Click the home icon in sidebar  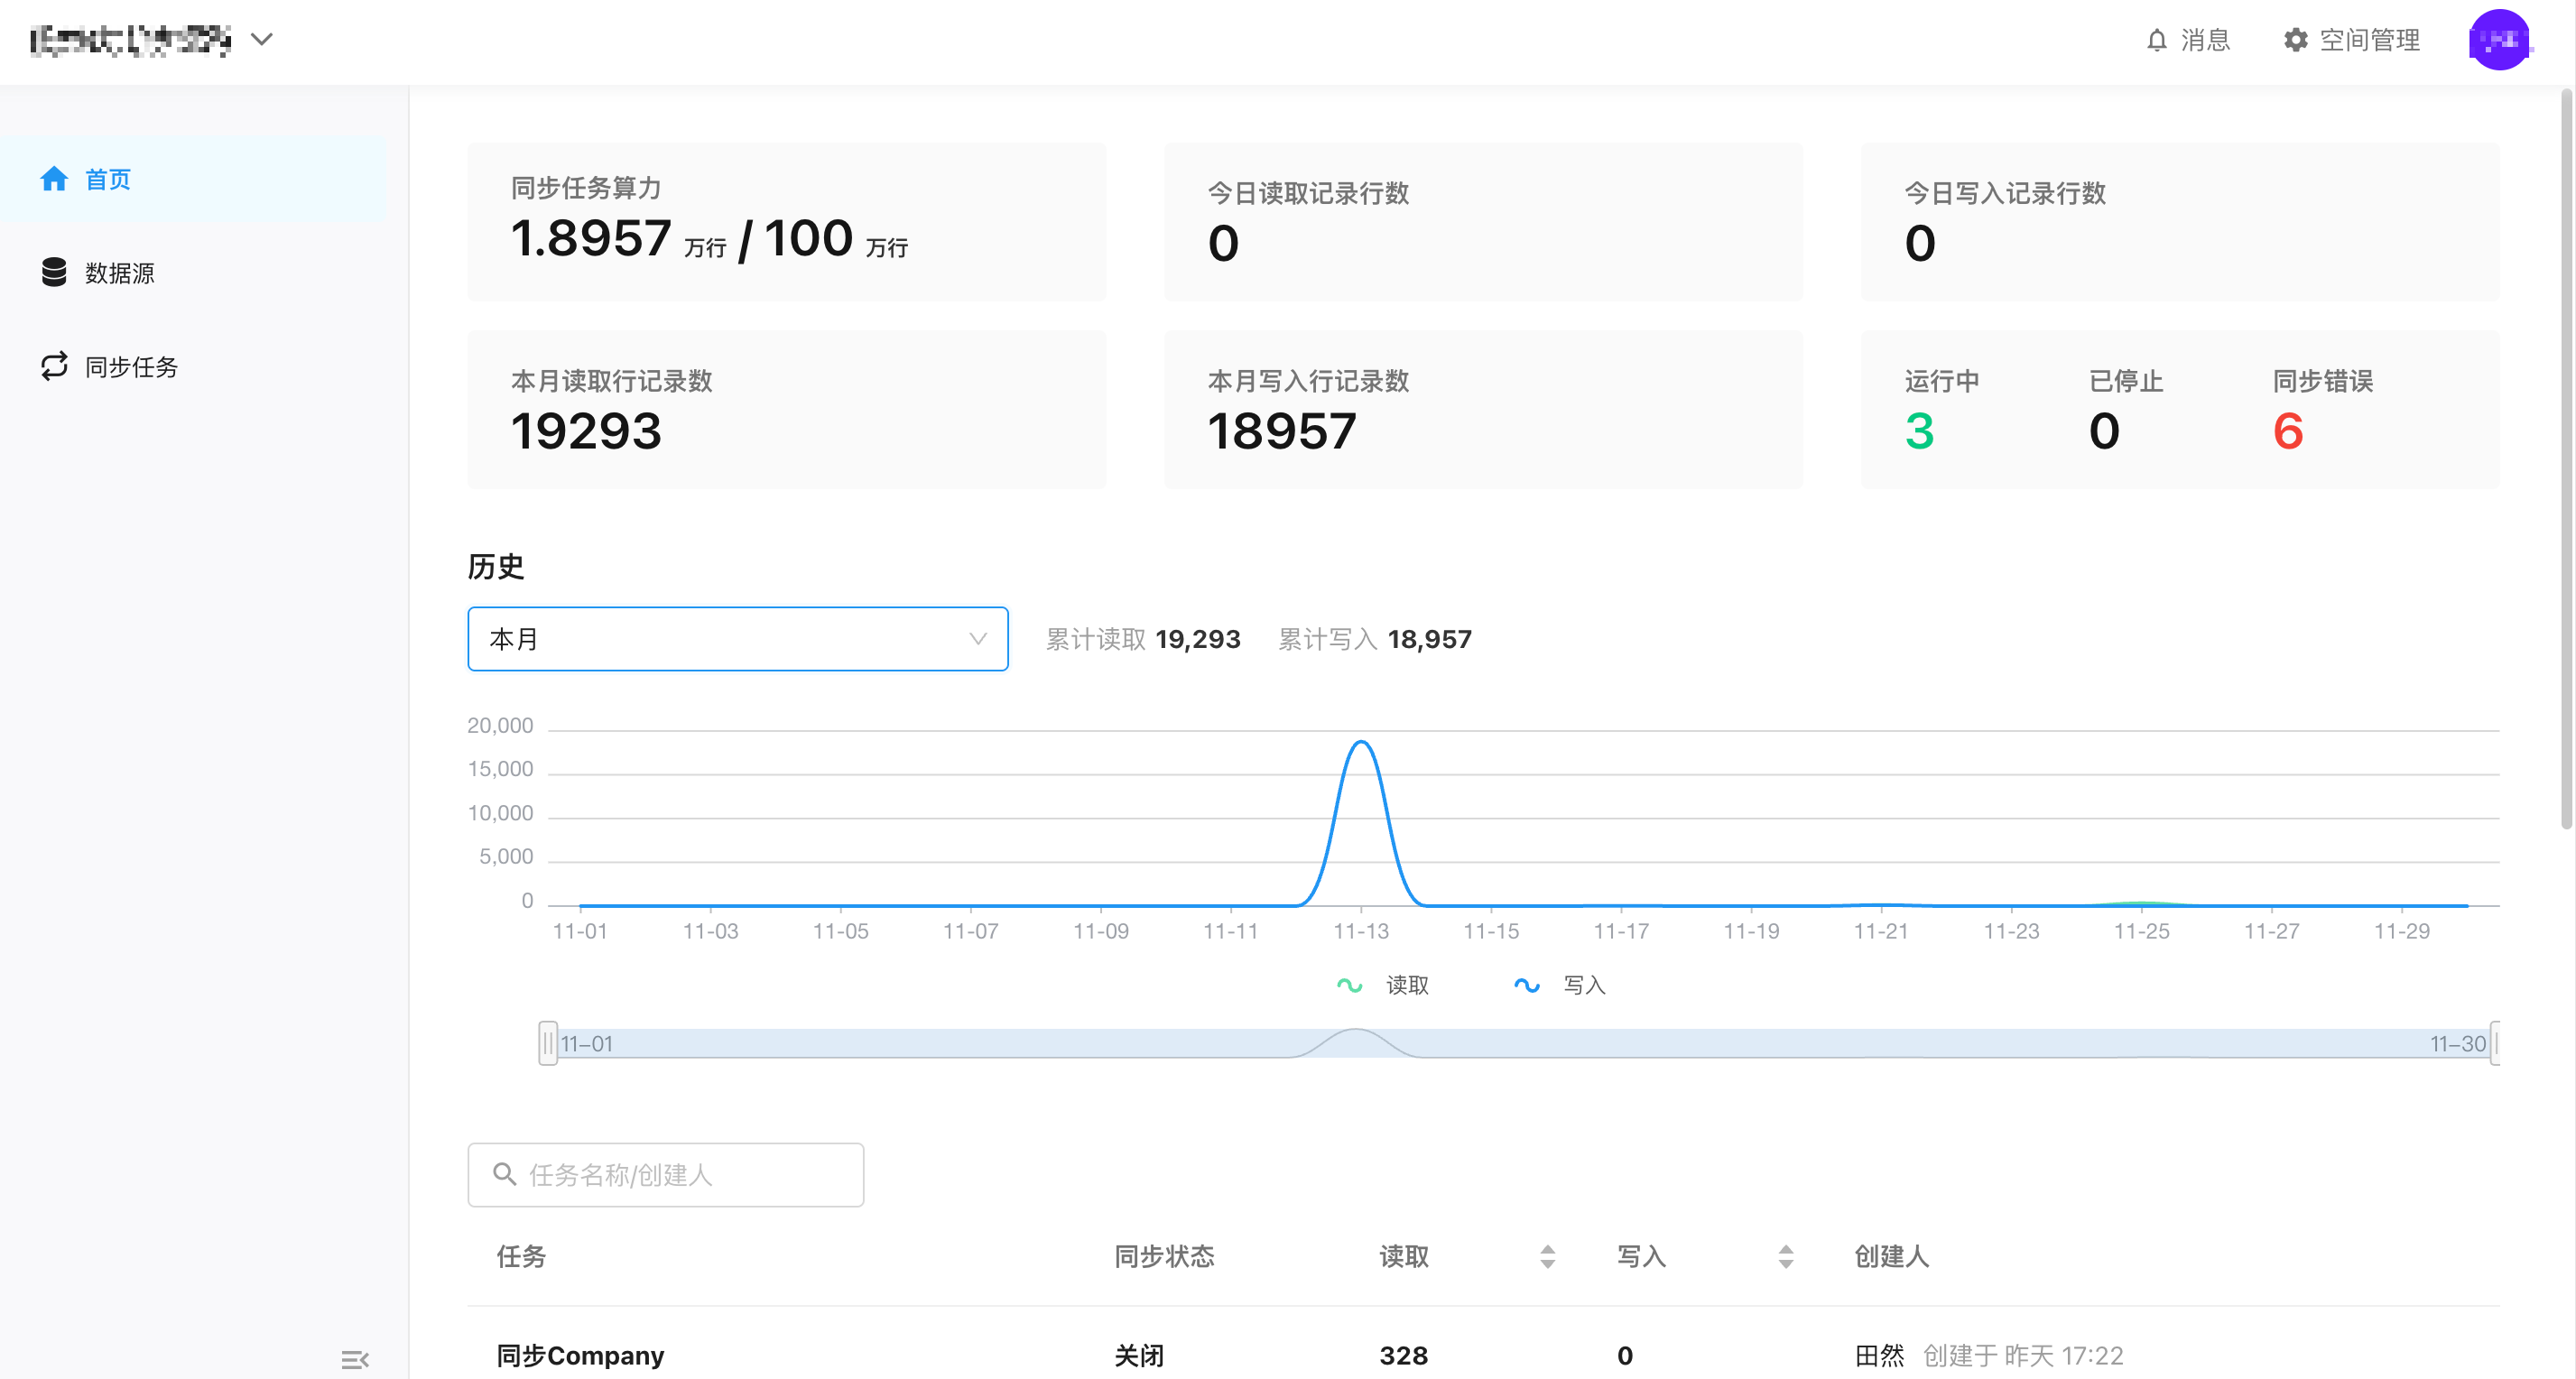coord(54,179)
